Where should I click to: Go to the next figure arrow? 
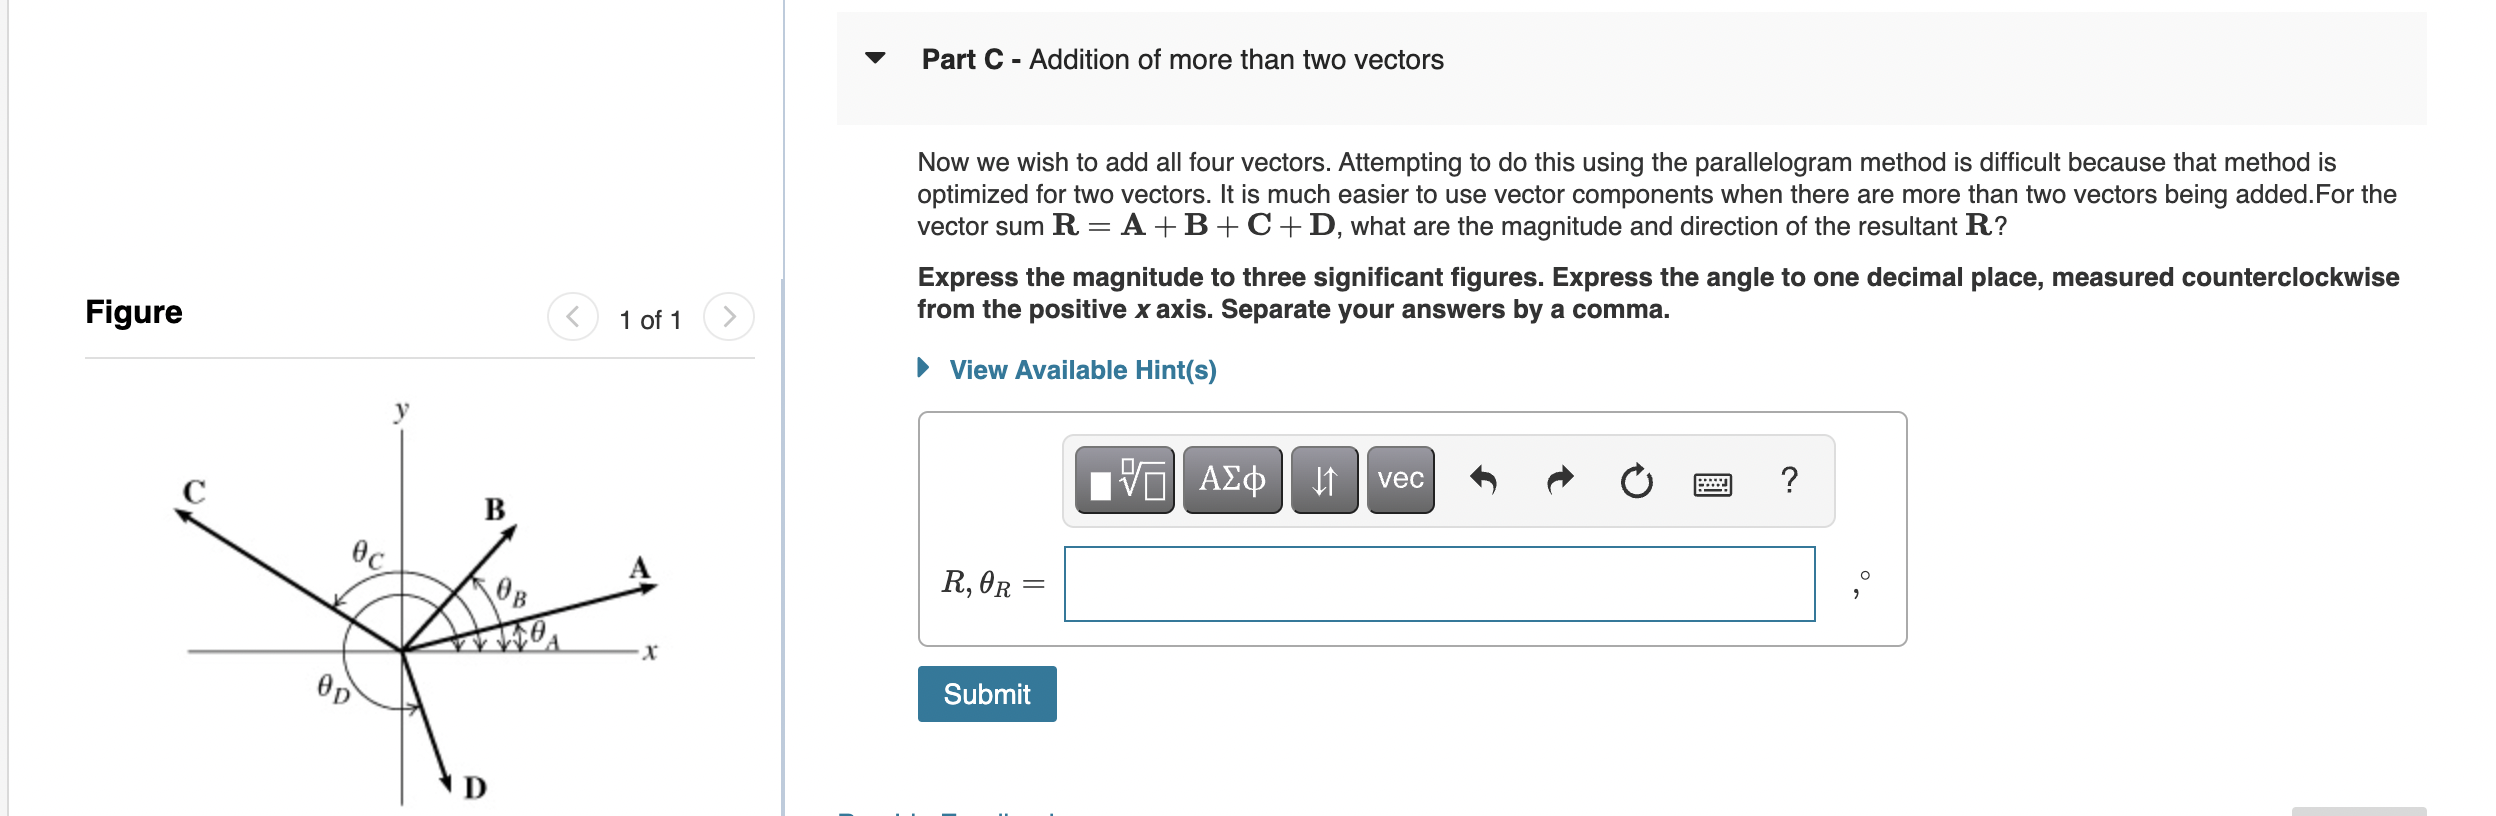(729, 317)
